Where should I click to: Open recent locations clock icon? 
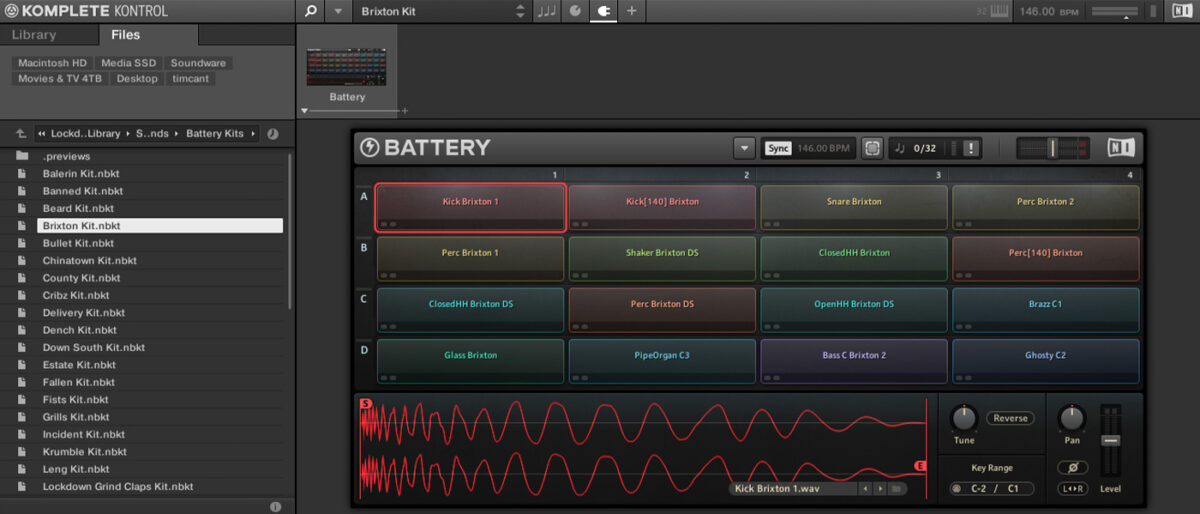tap(273, 133)
